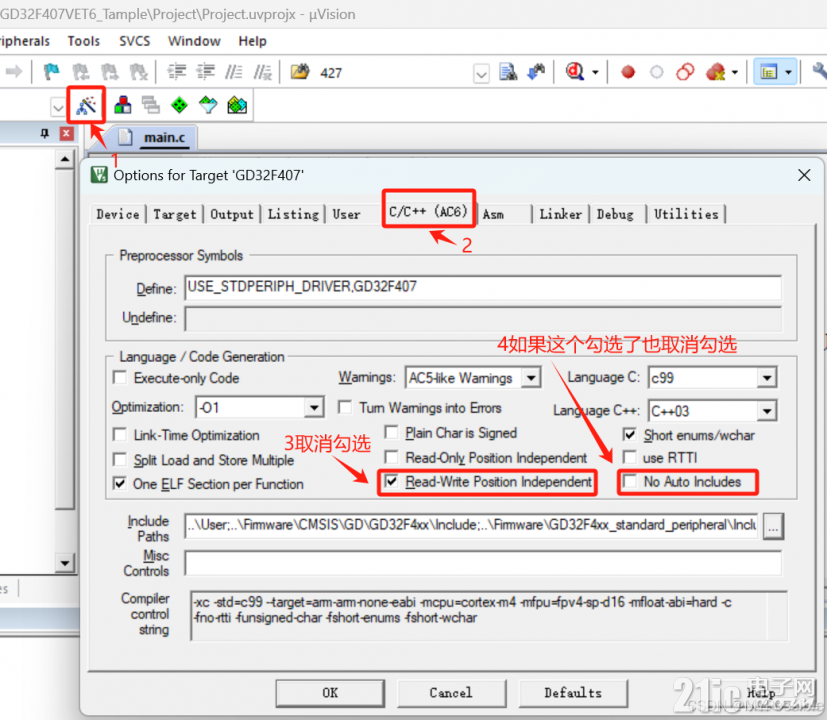Image resolution: width=827 pixels, height=720 pixels.
Task: Open the Language C dropdown
Action: coord(767,378)
